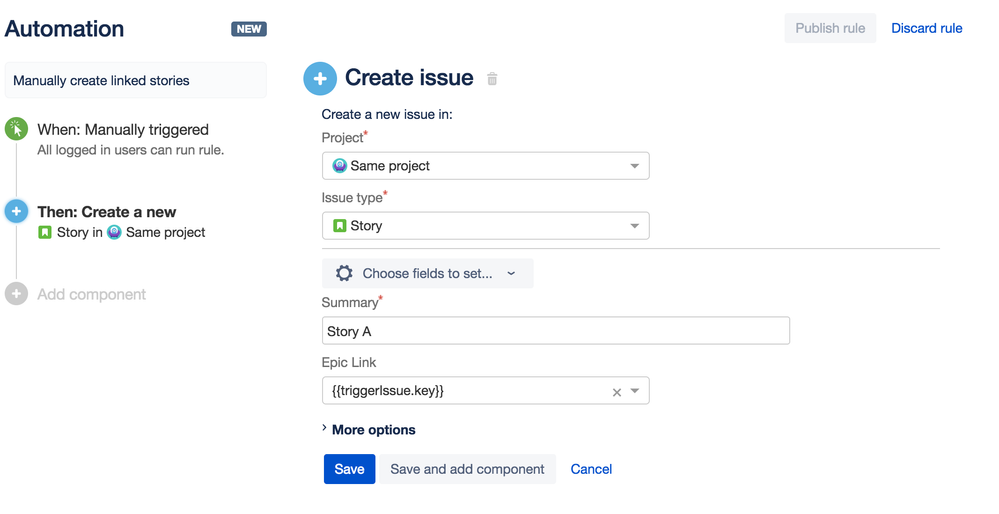
Task: Click Save and add component button
Action: click(468, 469)
